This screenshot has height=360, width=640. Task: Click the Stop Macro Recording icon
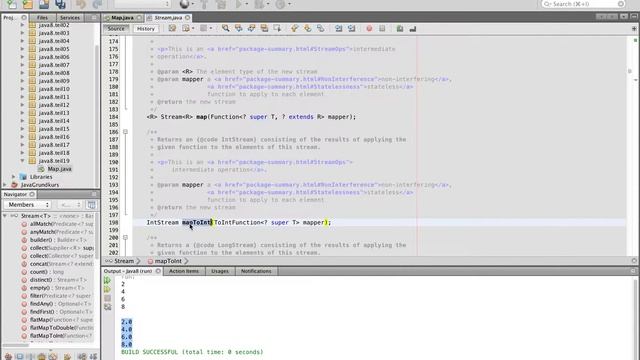(x=382, y=28)
